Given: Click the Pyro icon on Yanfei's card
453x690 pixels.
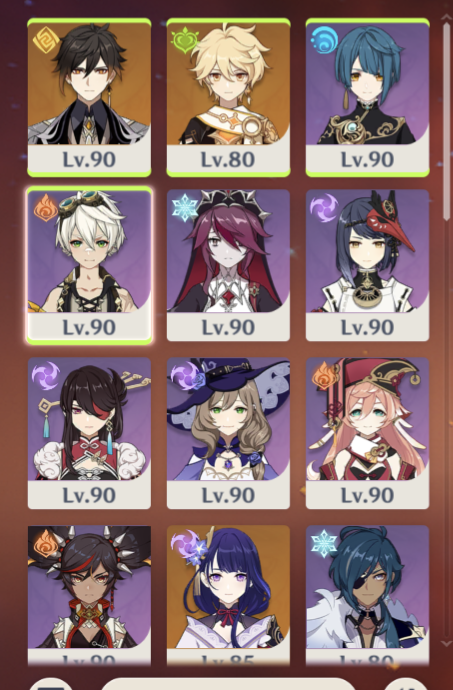Looking at the screenshot, I should (326, 375).
